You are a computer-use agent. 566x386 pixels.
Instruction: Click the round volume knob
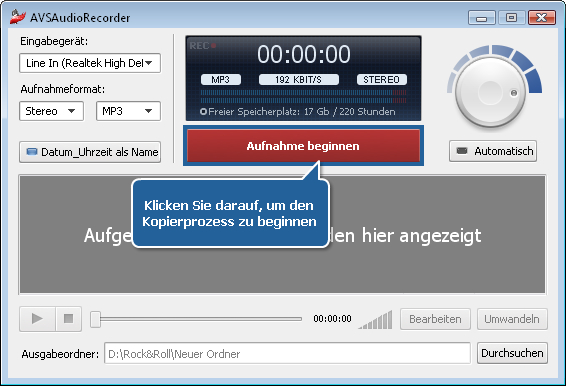pos(491,92)
